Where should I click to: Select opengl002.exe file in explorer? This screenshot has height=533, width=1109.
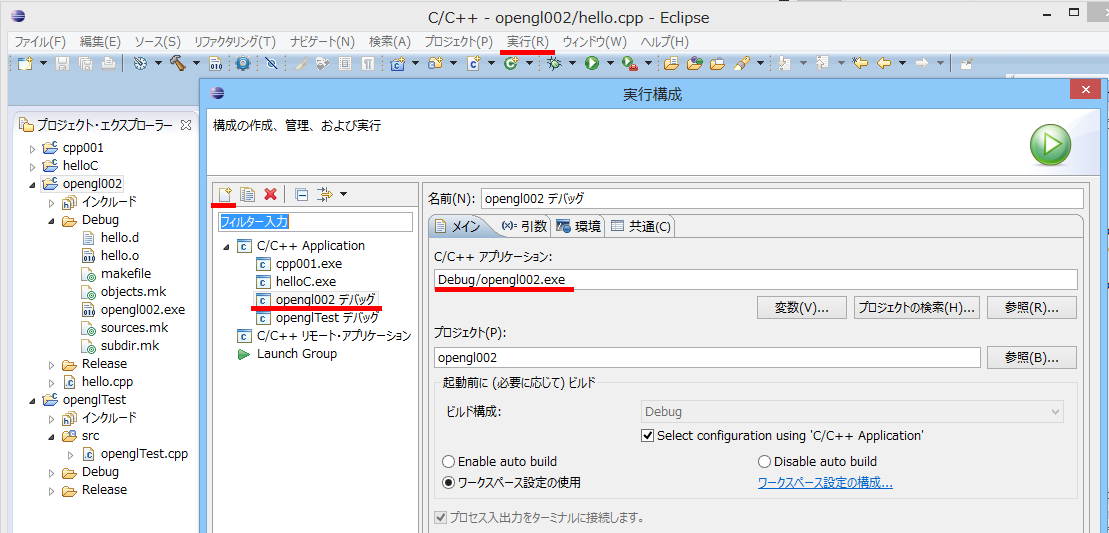click(x=133, y=310)
